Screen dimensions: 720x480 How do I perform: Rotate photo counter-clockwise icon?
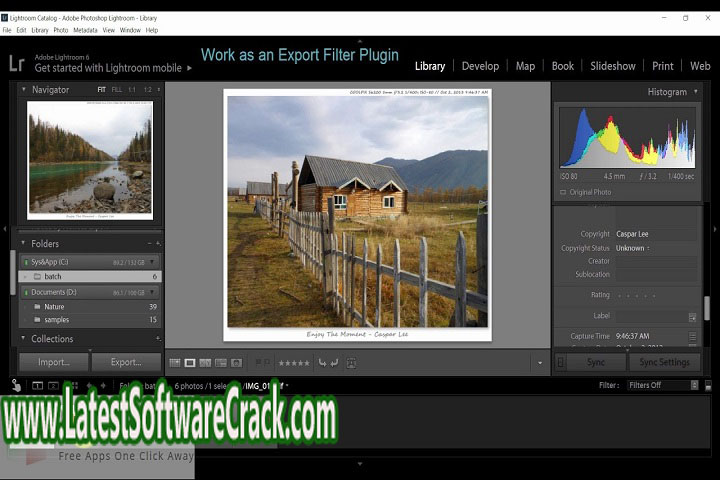(x=322, y=363)
